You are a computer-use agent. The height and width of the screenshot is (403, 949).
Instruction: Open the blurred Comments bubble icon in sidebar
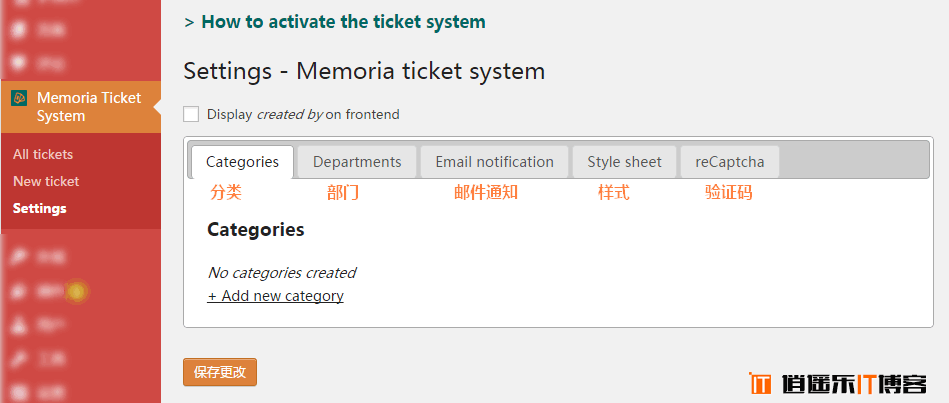pyautogui.click(x=20, y=62)
